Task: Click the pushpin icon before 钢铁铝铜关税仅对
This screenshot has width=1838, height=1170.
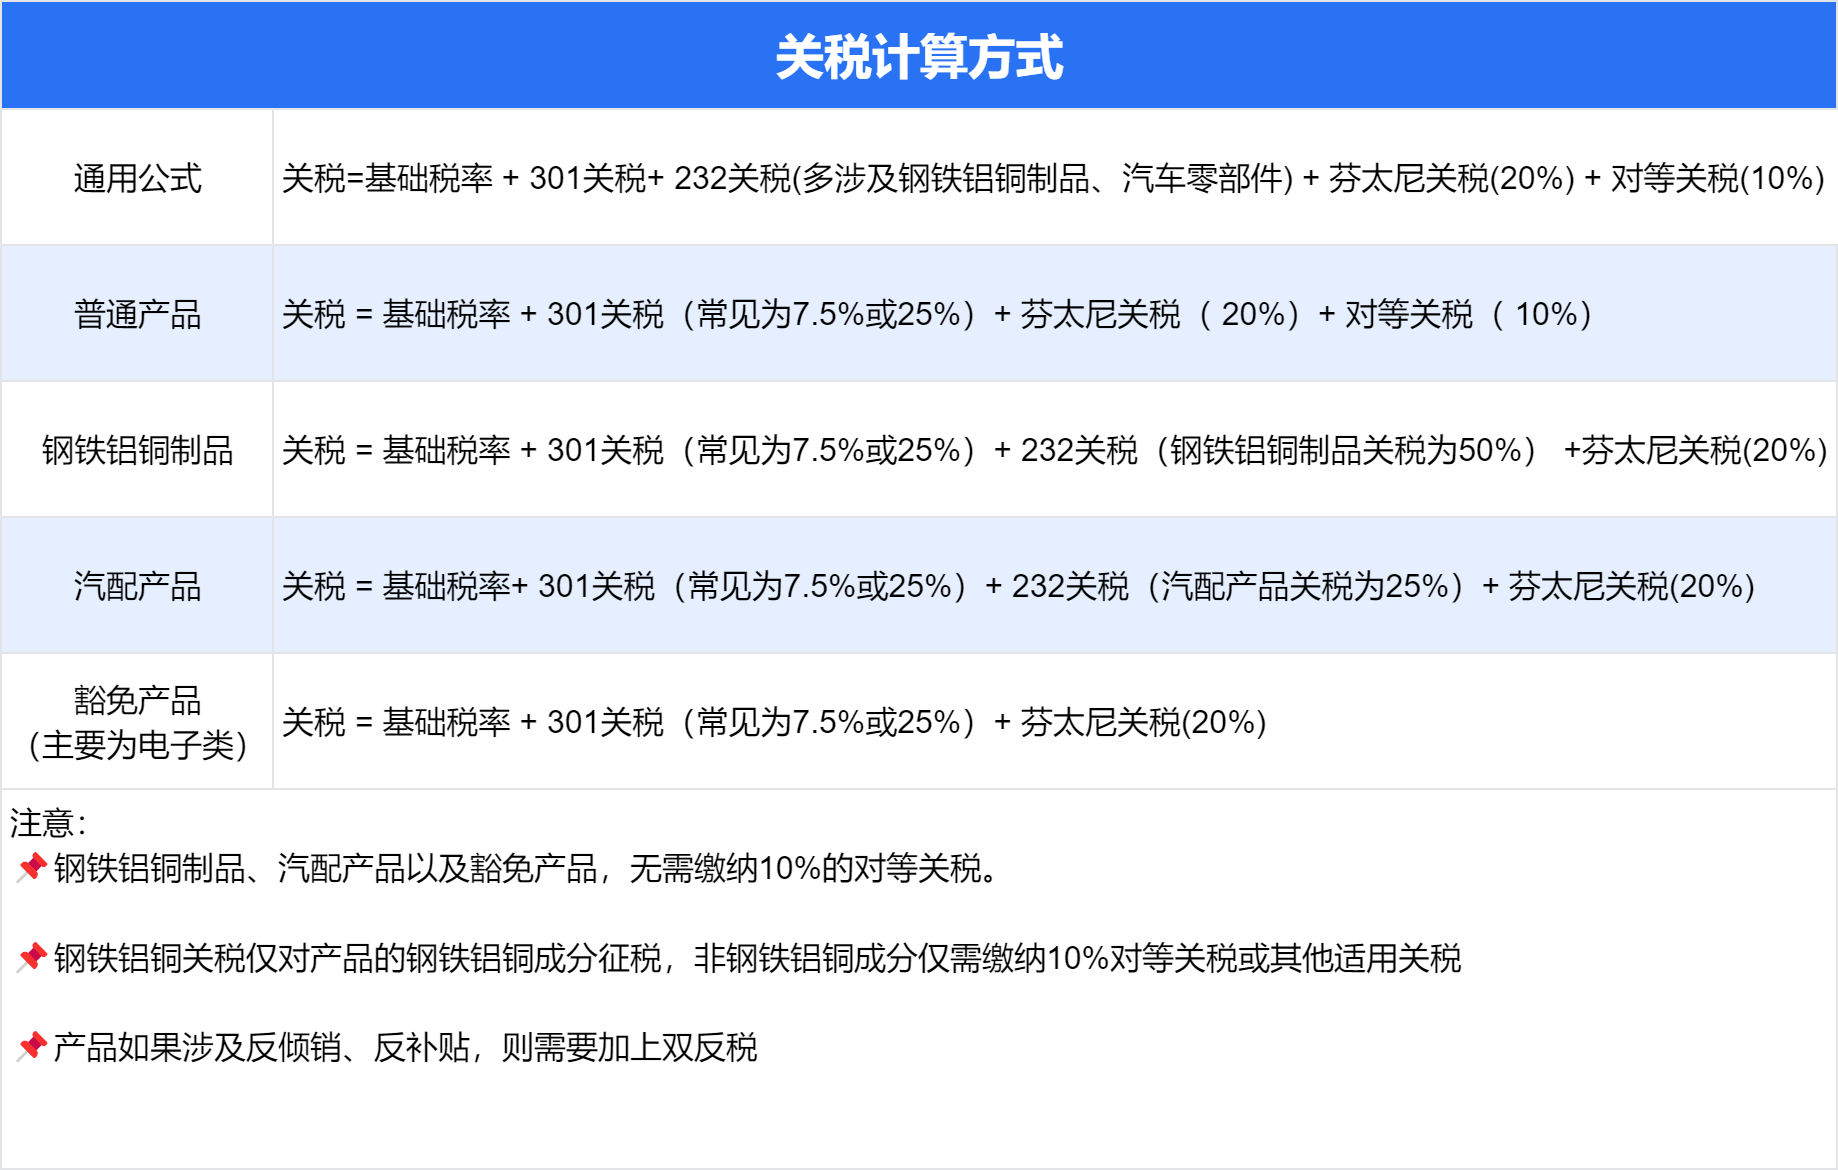Action: point(31,958)
